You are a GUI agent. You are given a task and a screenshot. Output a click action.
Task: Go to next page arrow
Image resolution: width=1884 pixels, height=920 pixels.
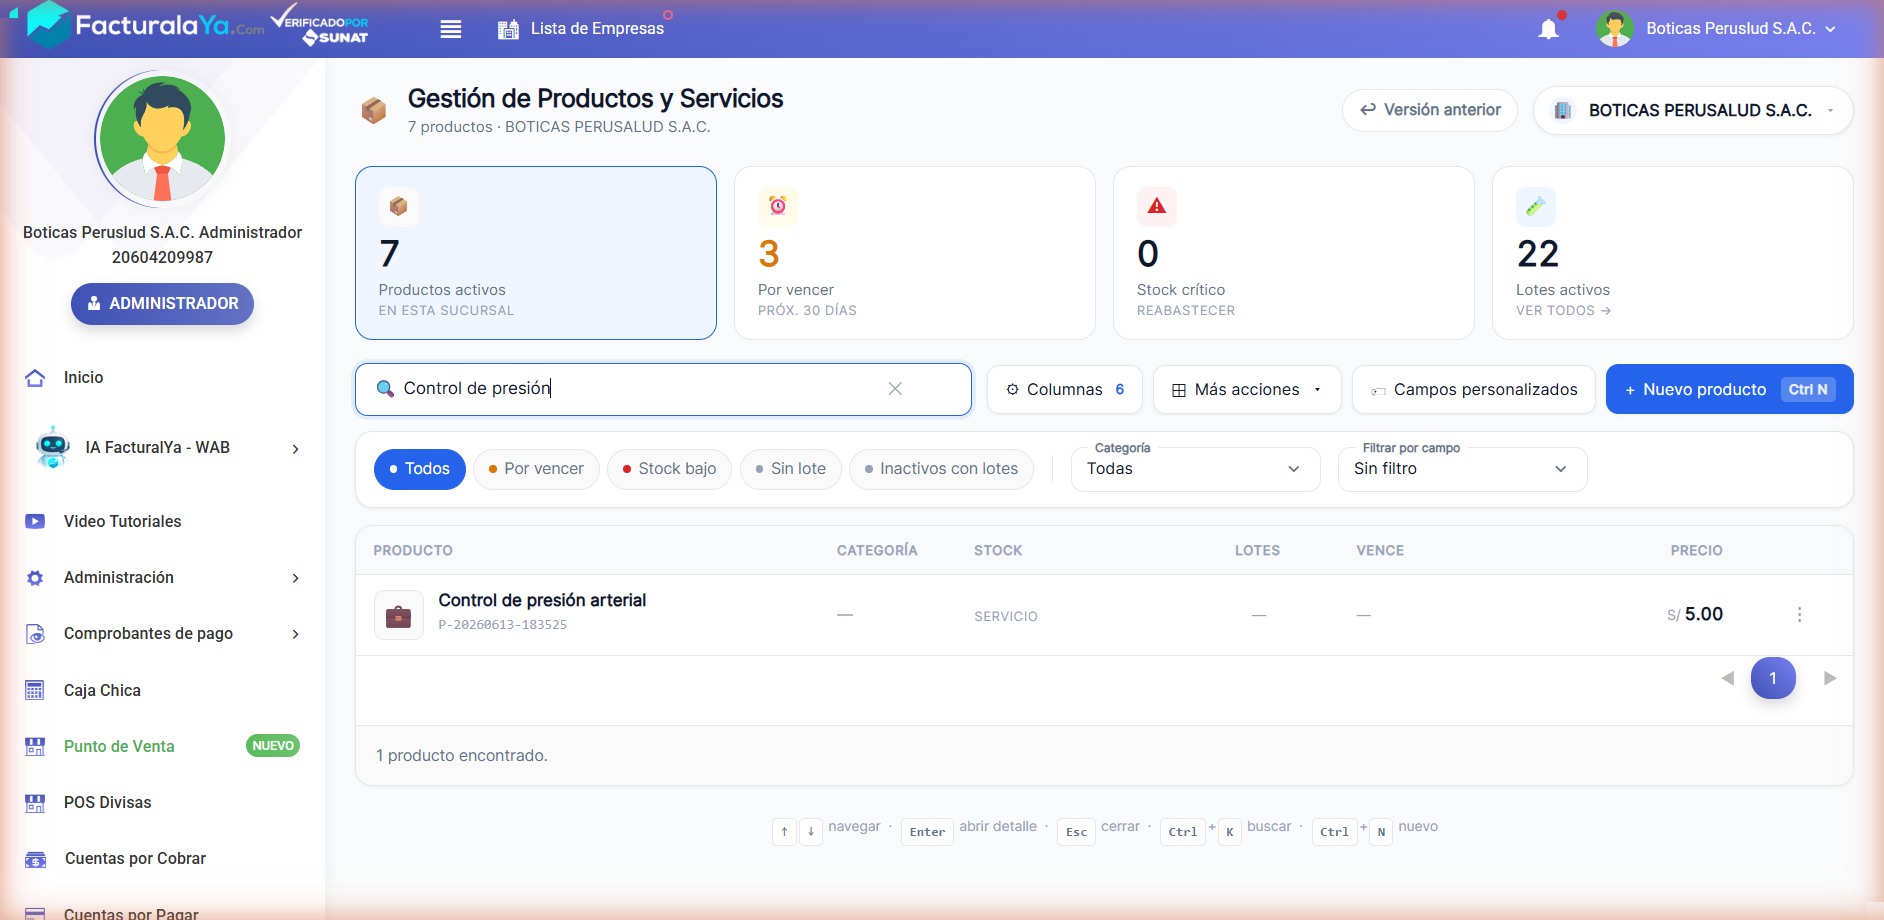1830,678
